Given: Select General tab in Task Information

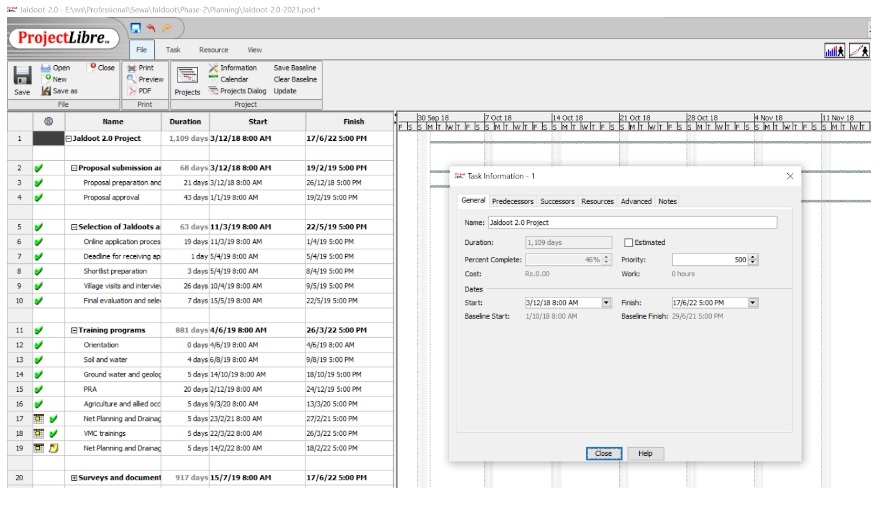Looking at the screenshot, I should click(473, 200).
